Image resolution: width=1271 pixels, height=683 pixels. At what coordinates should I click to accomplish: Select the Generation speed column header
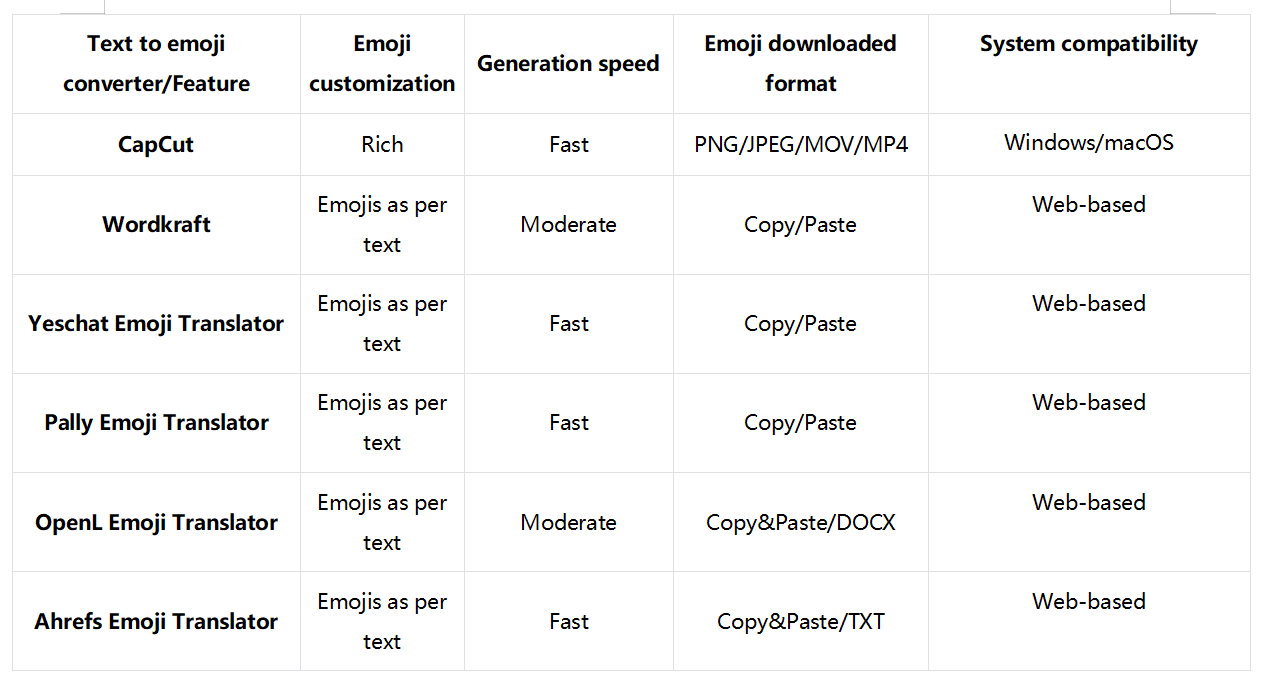tap(568, 63)
